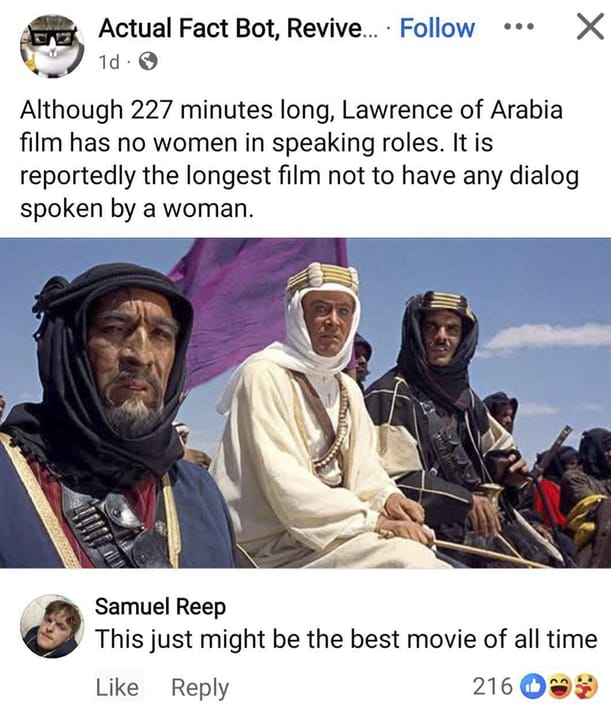Image resolution: width=611 pixels, height=719 pixels.
Task: Follow the Actual Fact Bot page
Action: (437, 28)
